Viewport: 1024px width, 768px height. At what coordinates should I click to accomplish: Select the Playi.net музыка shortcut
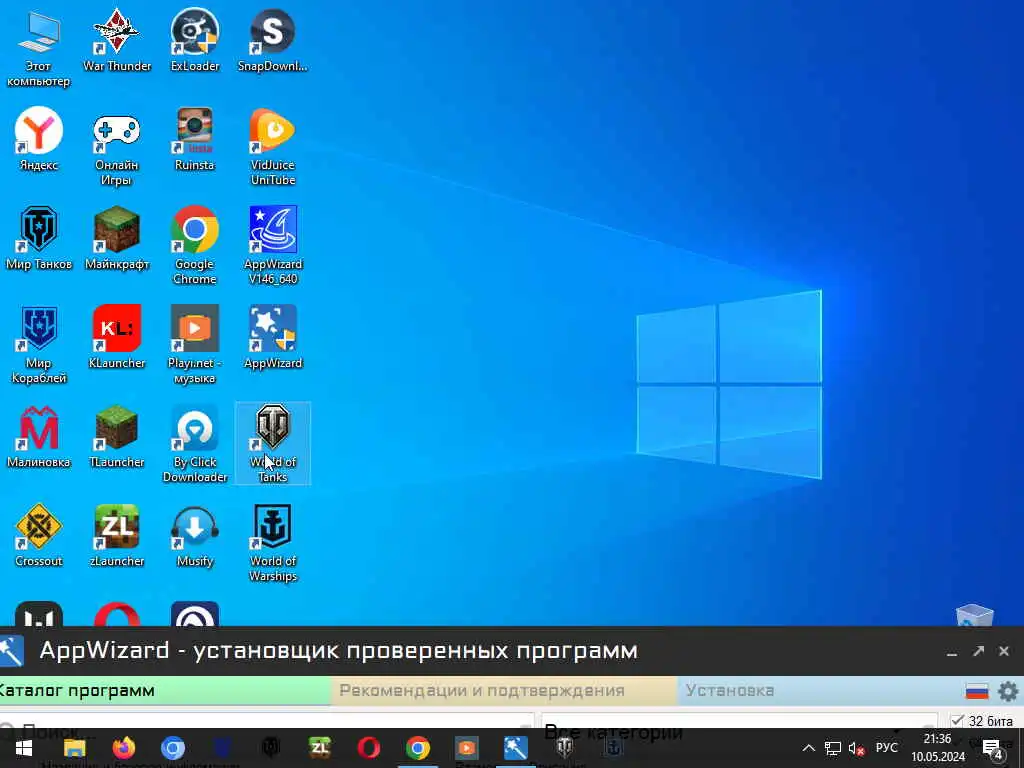tap(195, 344)
